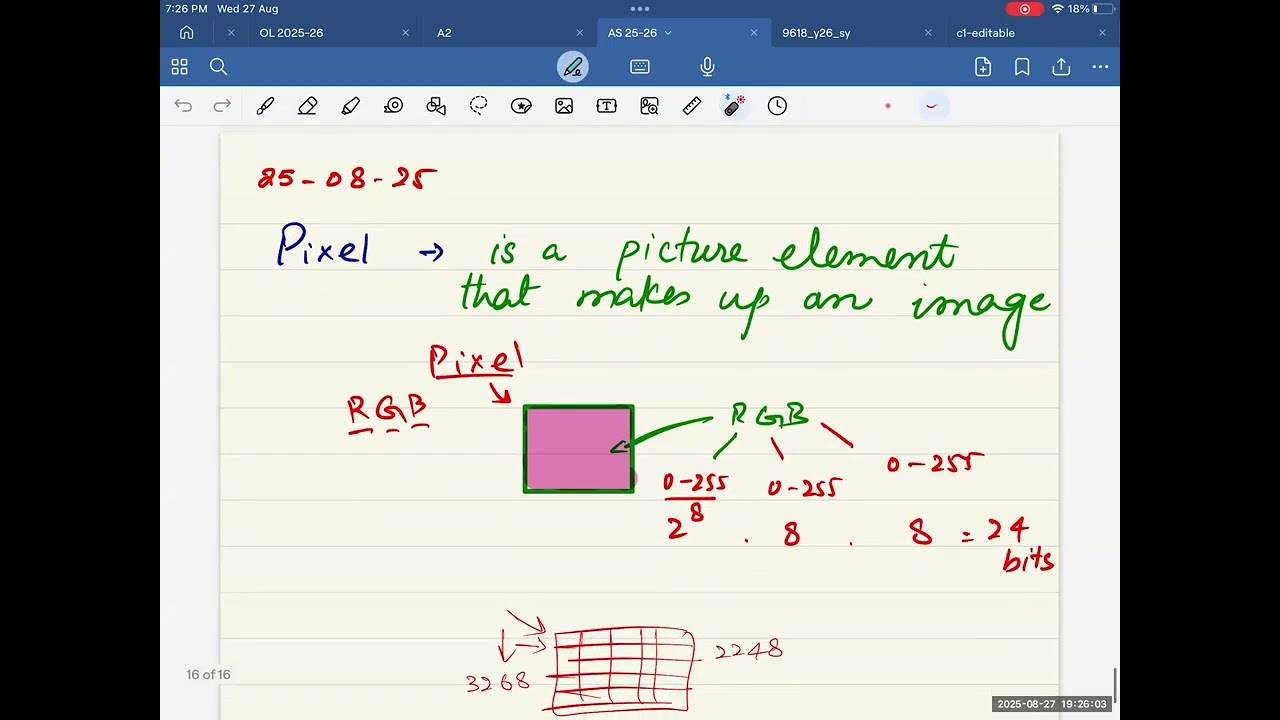Bookmark the current page
This screenshot has height=720, width=1280.
[x=1022, y=67]
